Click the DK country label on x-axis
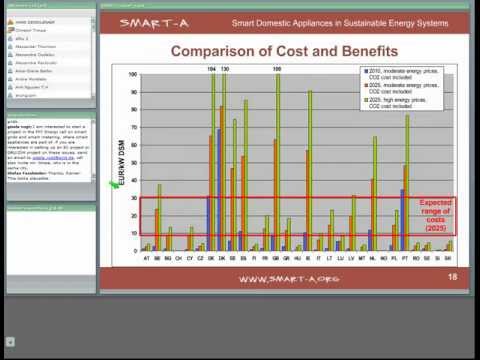The height and width of the screenshot is (360, 480). coord(222,258)
